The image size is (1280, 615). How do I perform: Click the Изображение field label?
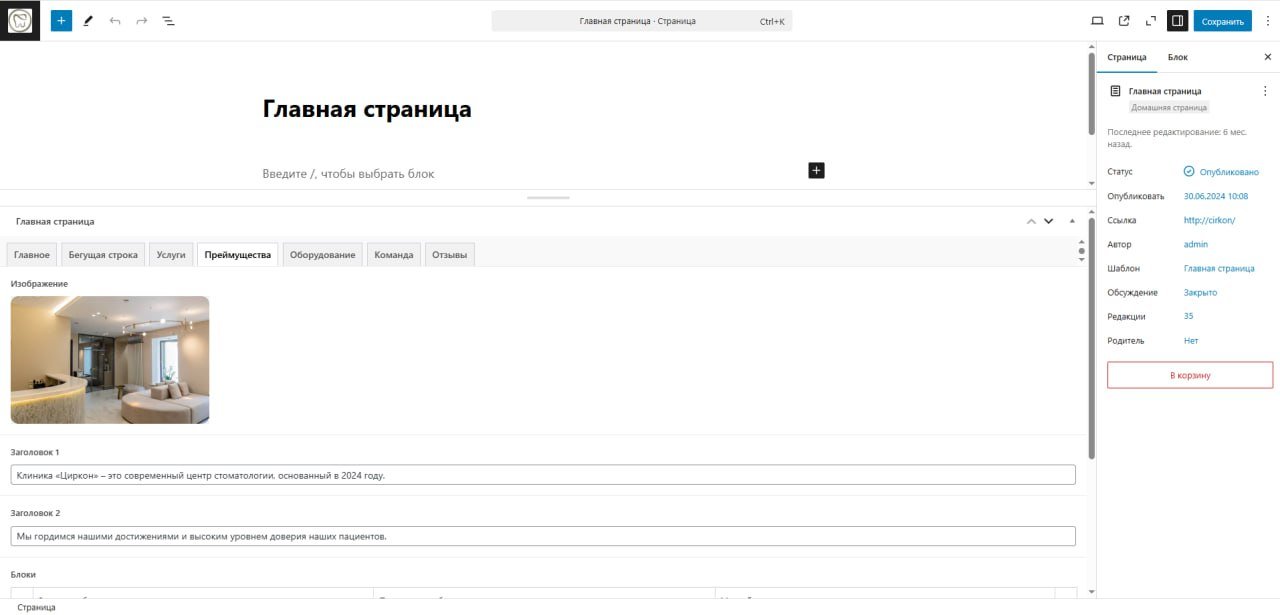coord(39,284)
